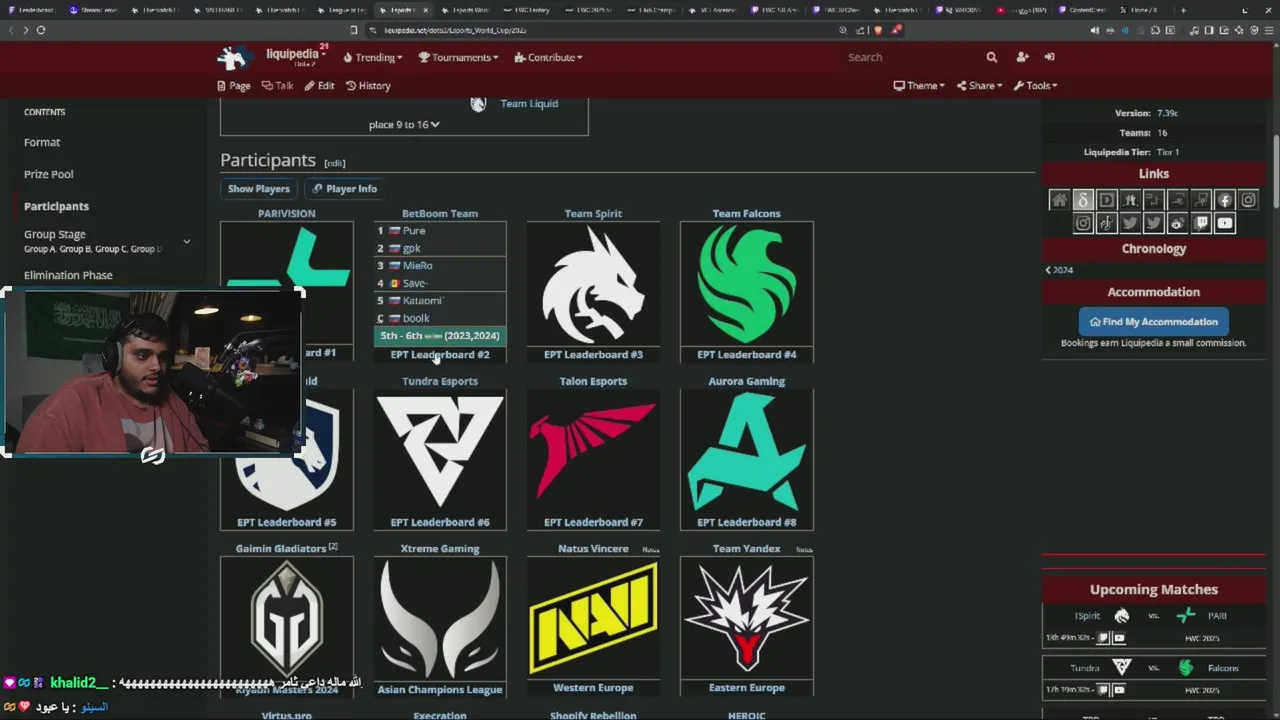The height and width of the screenshot is (720, 1280).
Task: Click the Team Yandex logo
Action: [x=747, y=618]
